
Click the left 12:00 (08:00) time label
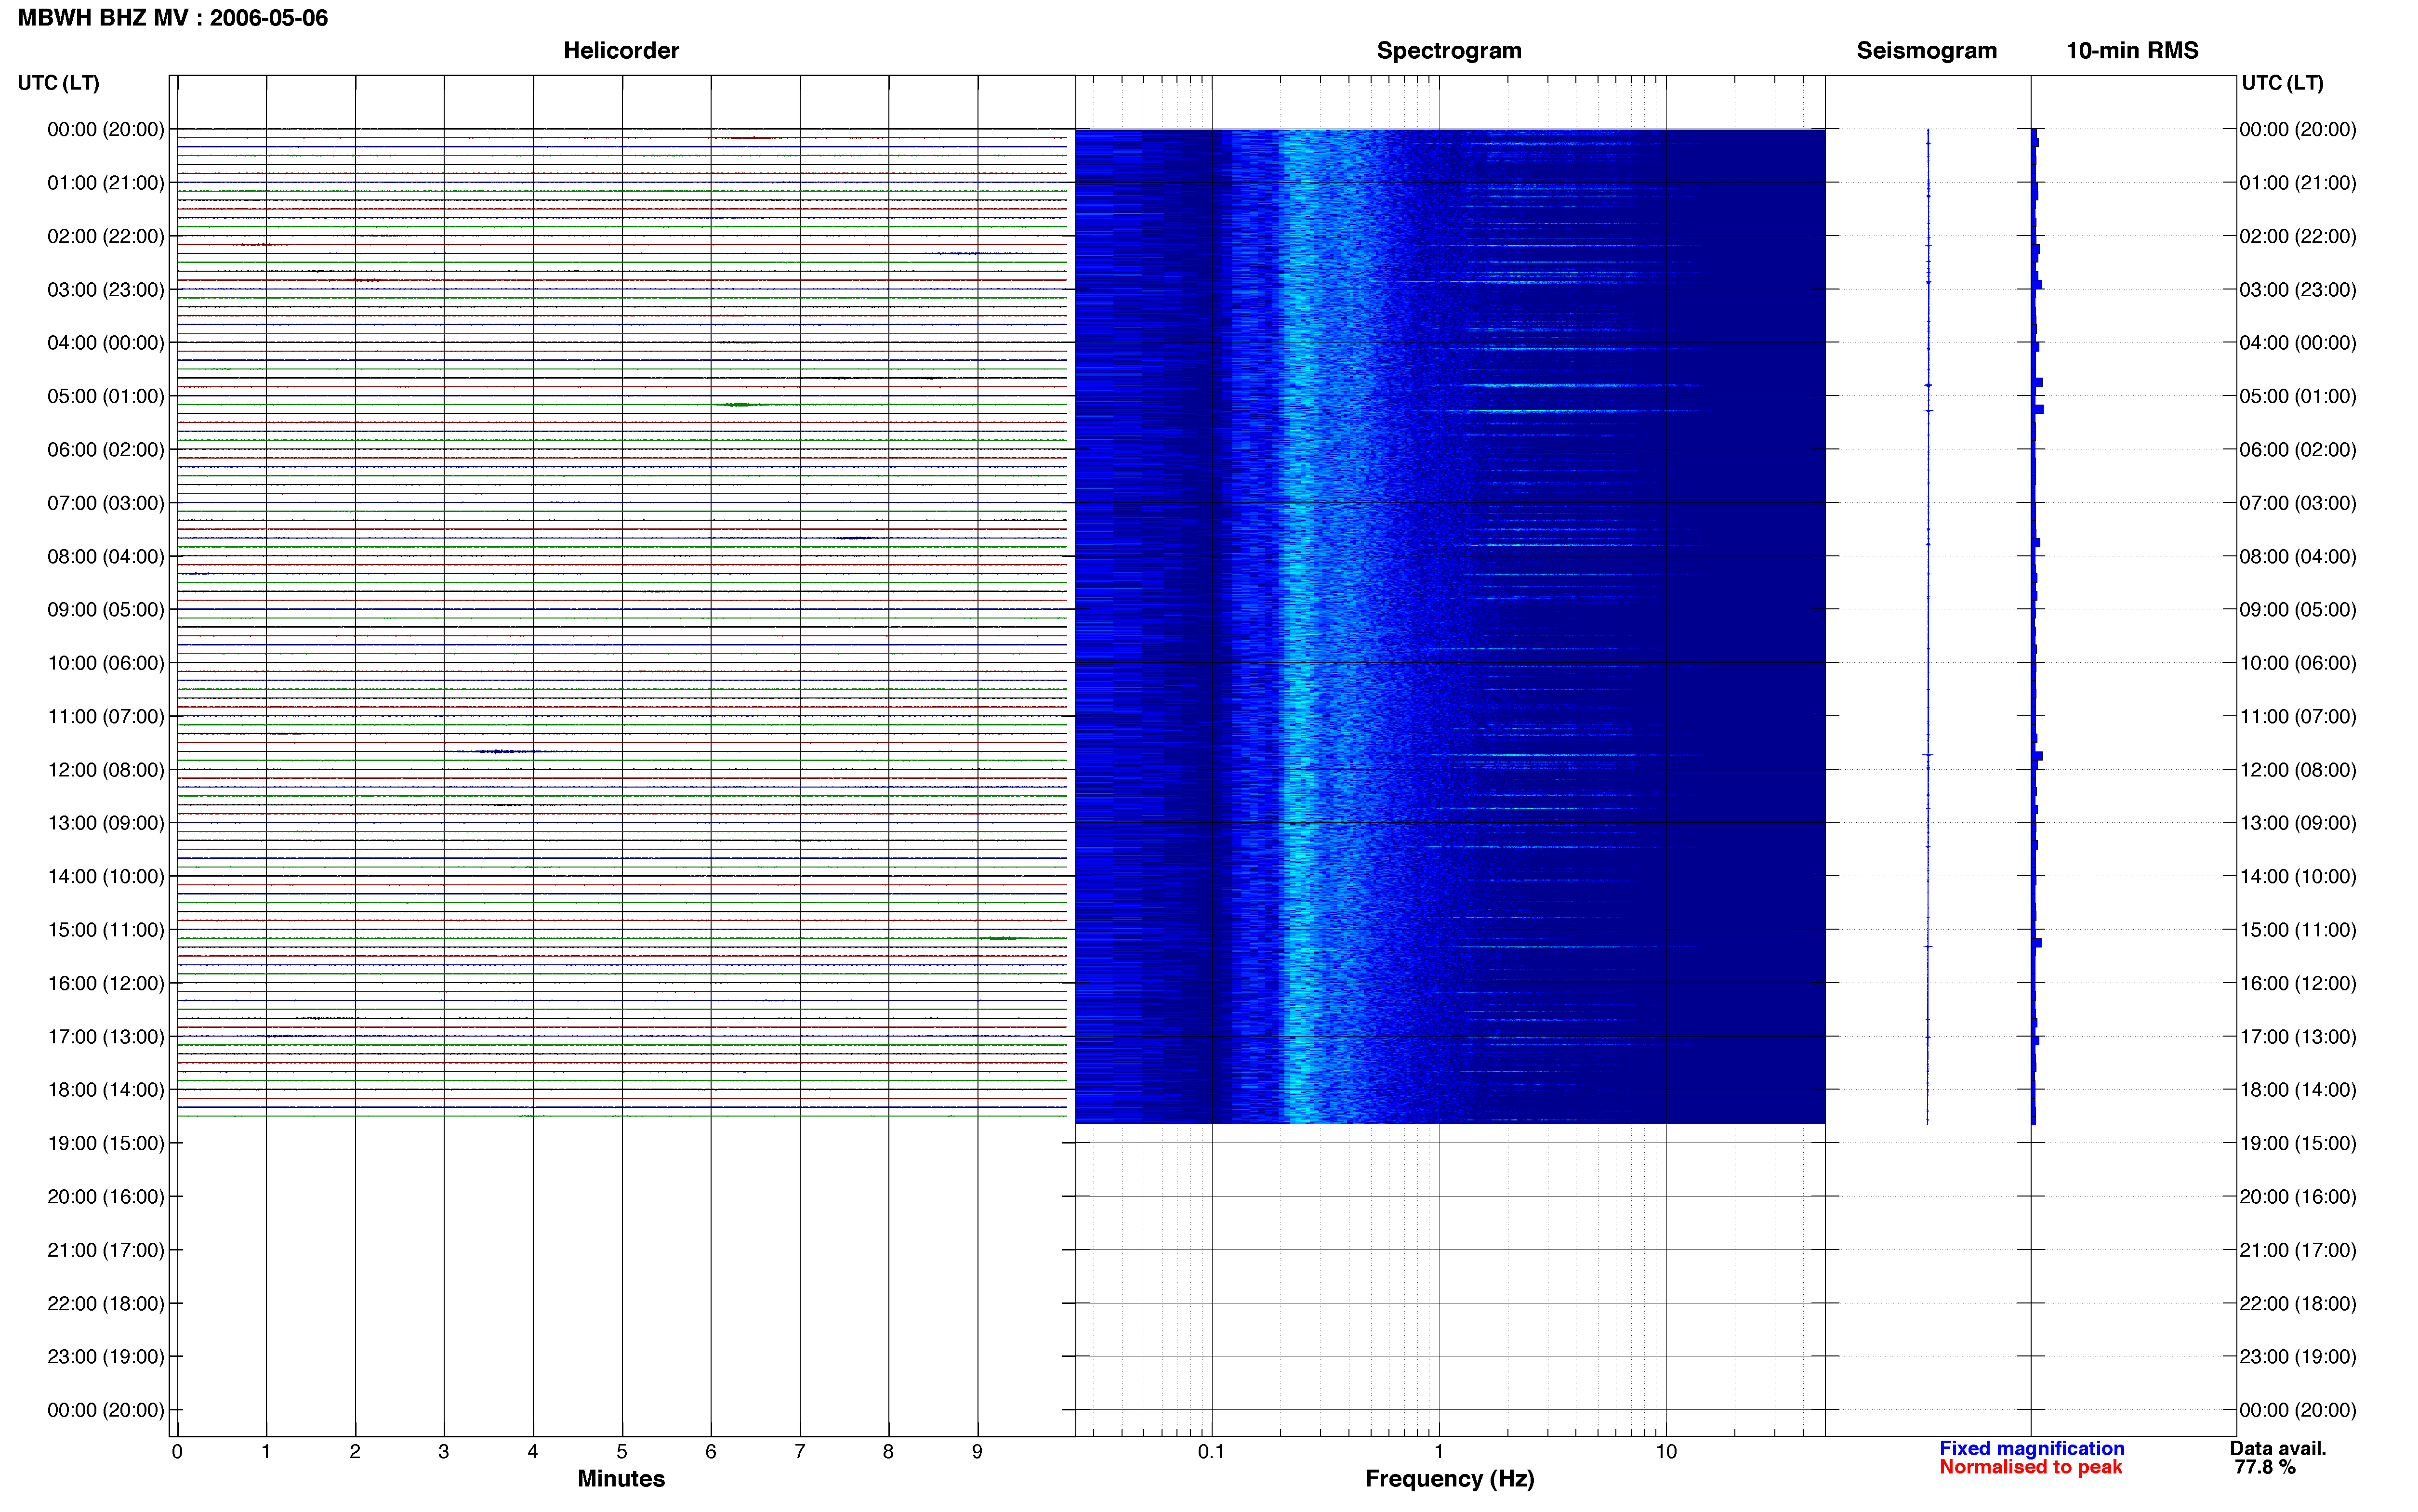(x=106, y=770)
